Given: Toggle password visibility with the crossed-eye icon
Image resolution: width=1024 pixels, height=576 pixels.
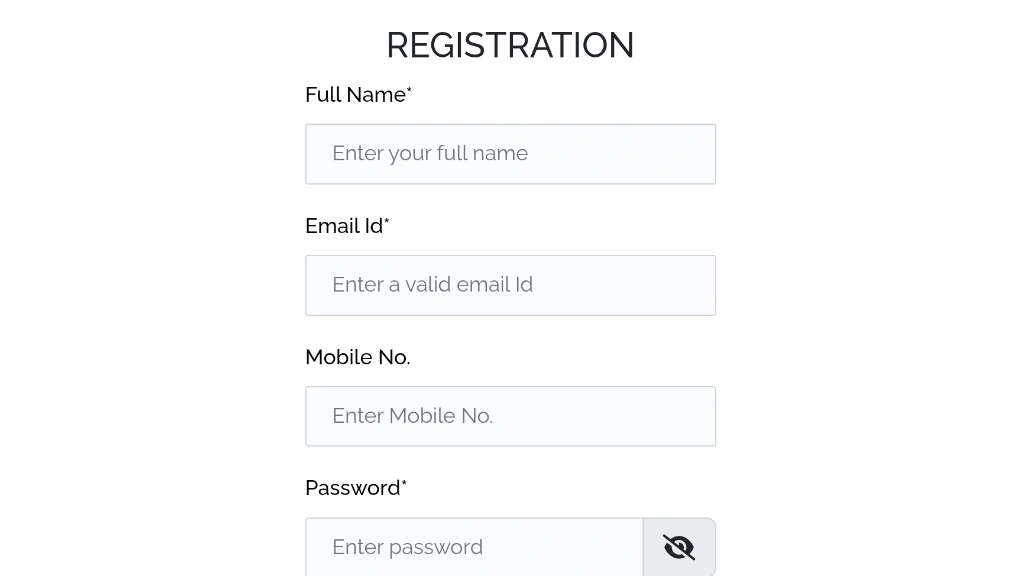Looking at the screenshot, I should tap(679, 547).
